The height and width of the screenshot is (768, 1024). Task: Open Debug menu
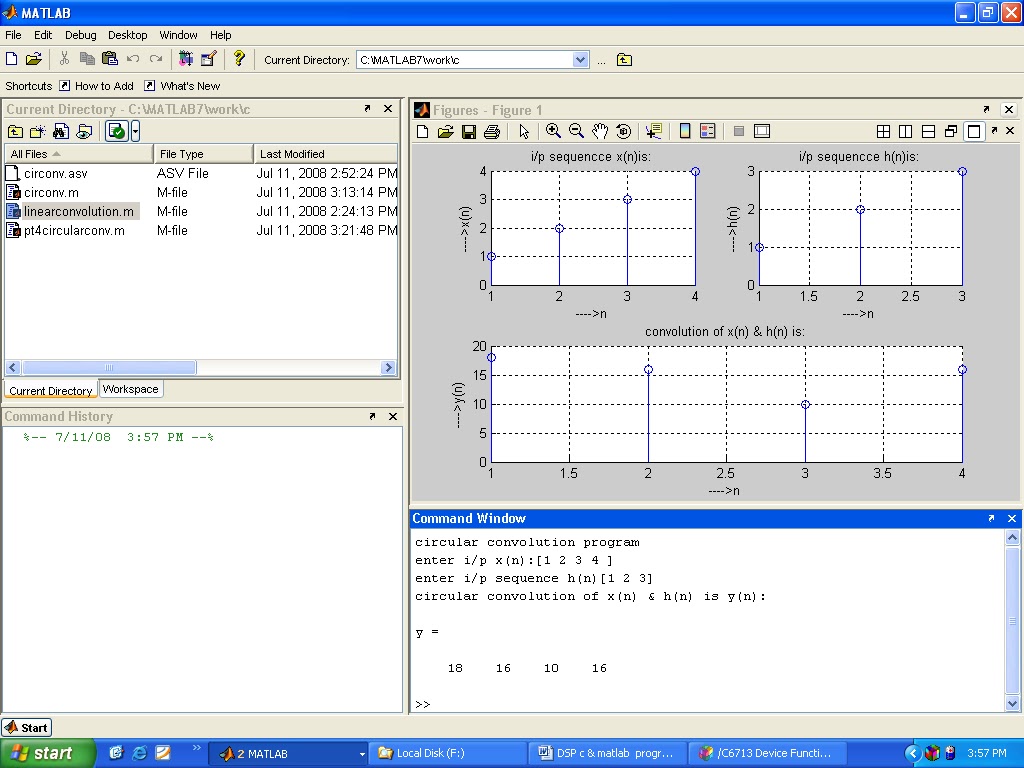point(80,35)
